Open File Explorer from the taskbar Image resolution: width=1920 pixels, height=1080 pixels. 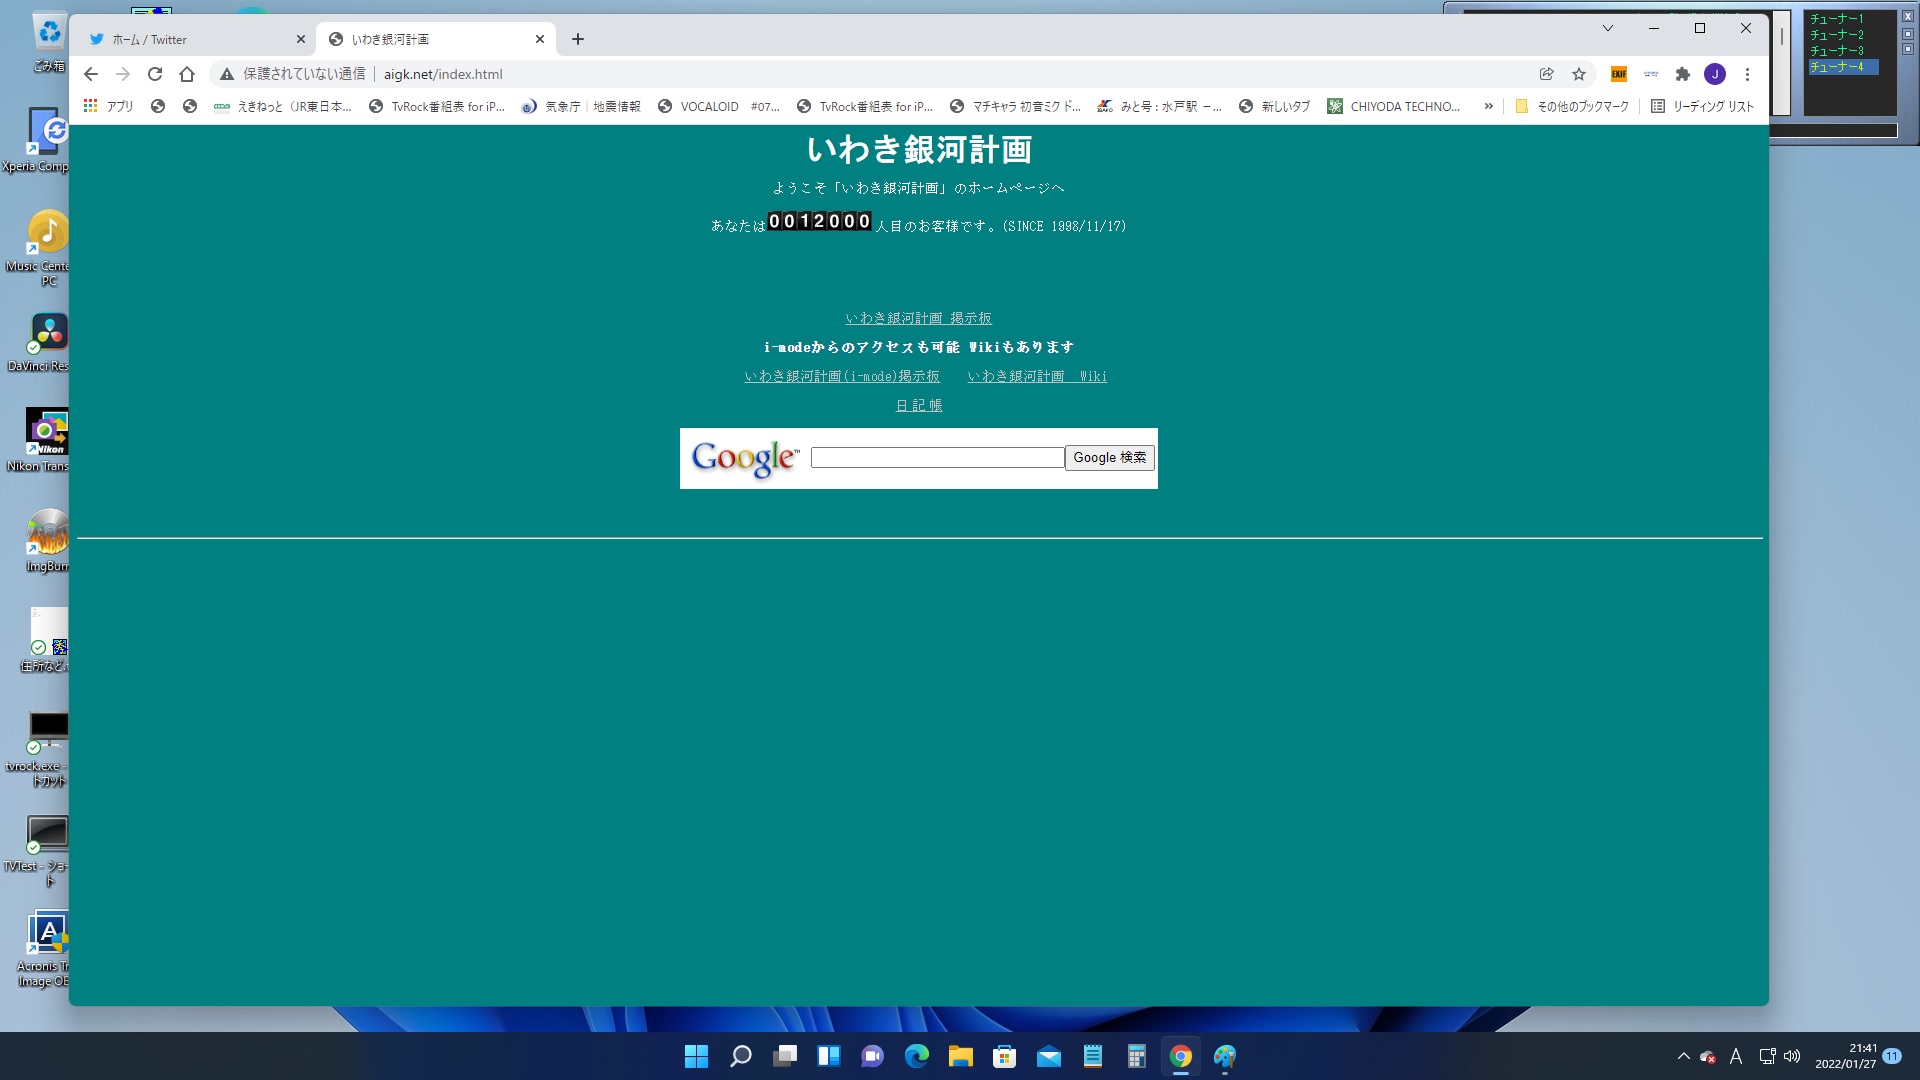961,1056
